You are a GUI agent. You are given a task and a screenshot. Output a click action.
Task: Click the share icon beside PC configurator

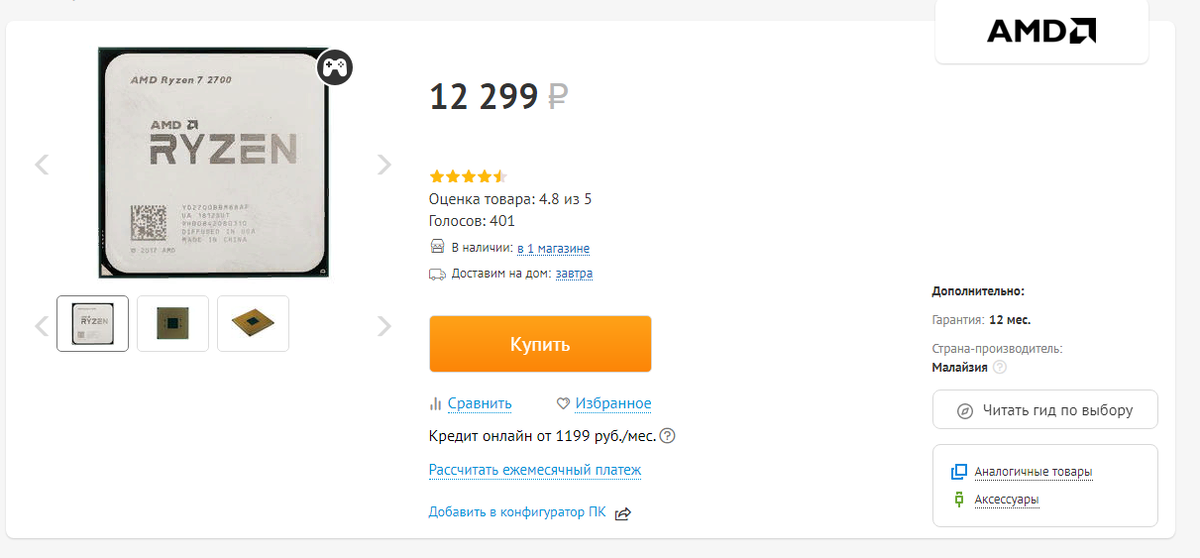(623, 513)
